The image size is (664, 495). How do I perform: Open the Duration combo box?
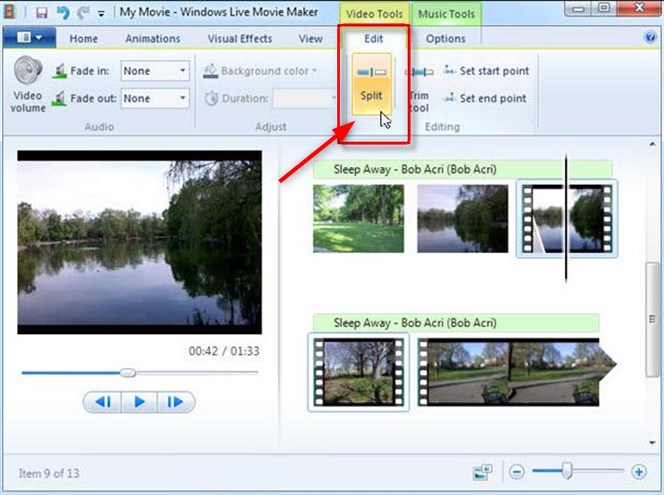coord(304,98)
